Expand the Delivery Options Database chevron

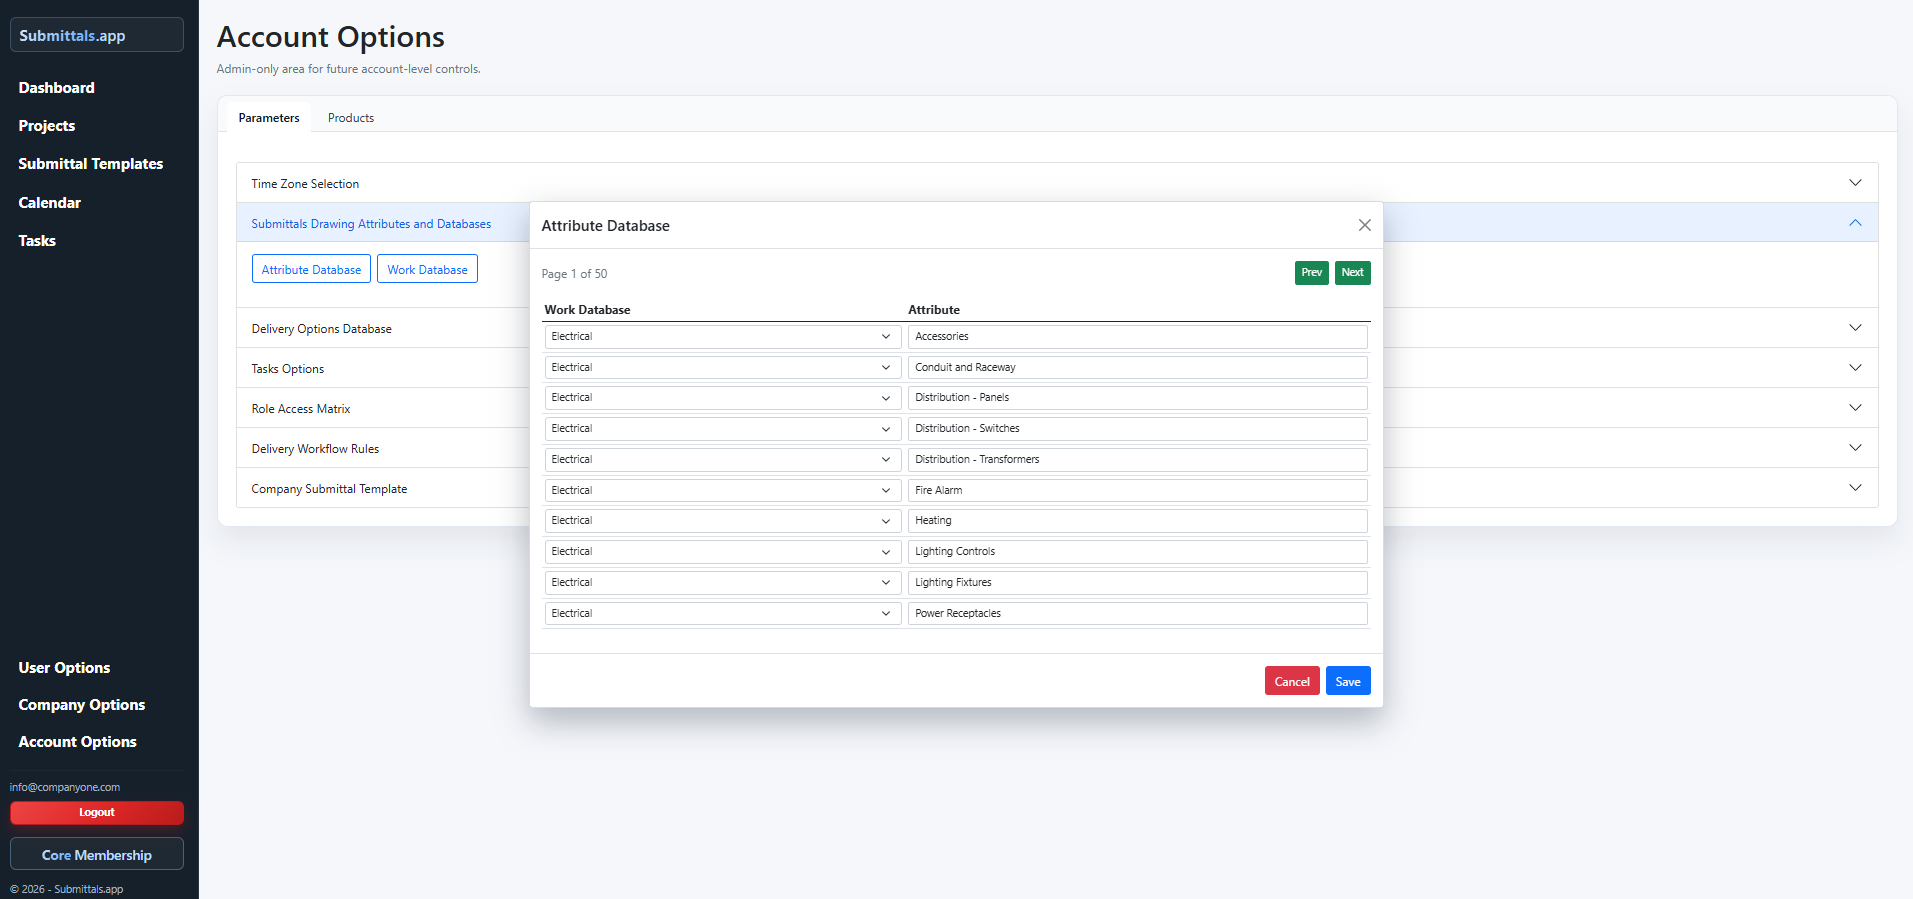[x=1854, y=328]
